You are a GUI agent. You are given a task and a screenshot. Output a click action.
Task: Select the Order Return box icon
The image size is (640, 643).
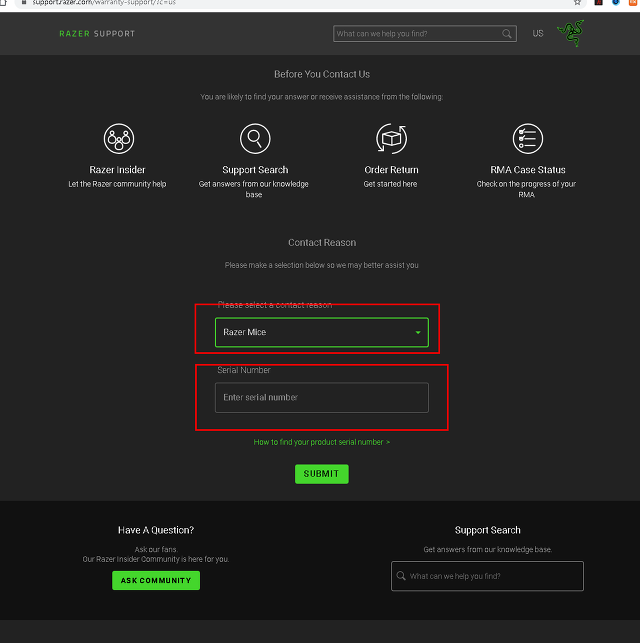click(x=392, y=139)
